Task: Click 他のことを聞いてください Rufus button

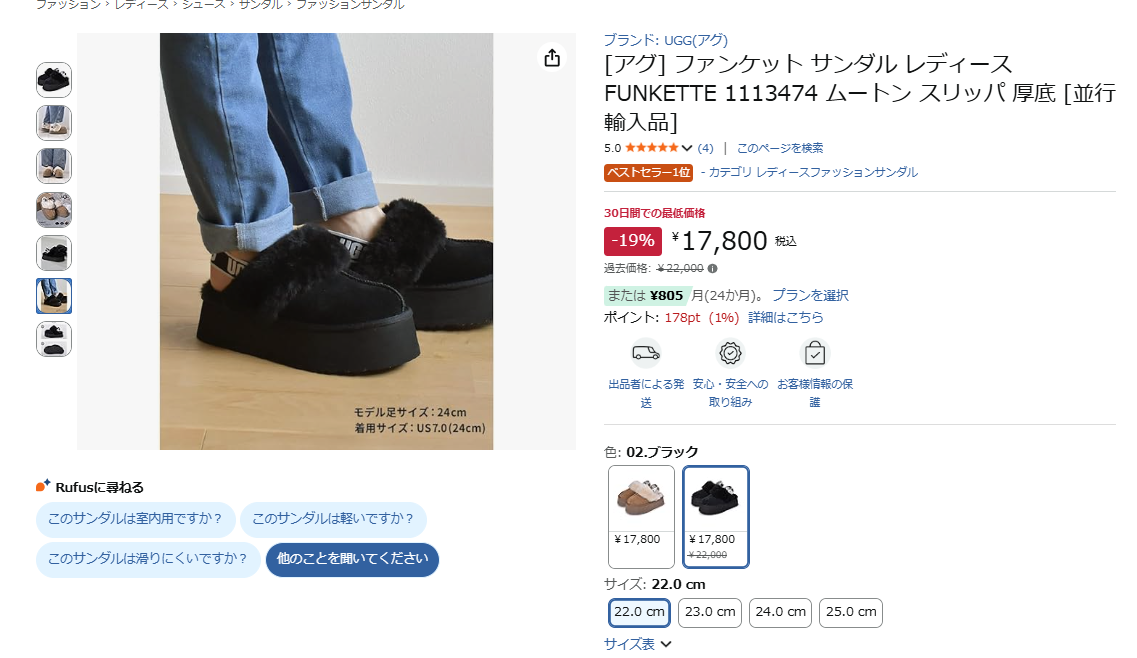Action: tap(352, 559)
